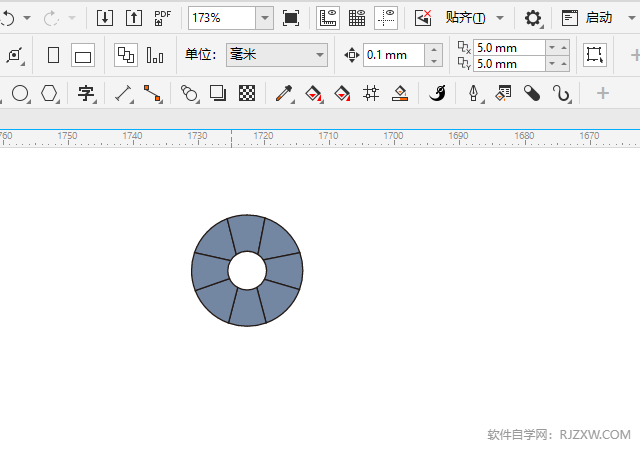Pick the Eyedropper tool

284,94
